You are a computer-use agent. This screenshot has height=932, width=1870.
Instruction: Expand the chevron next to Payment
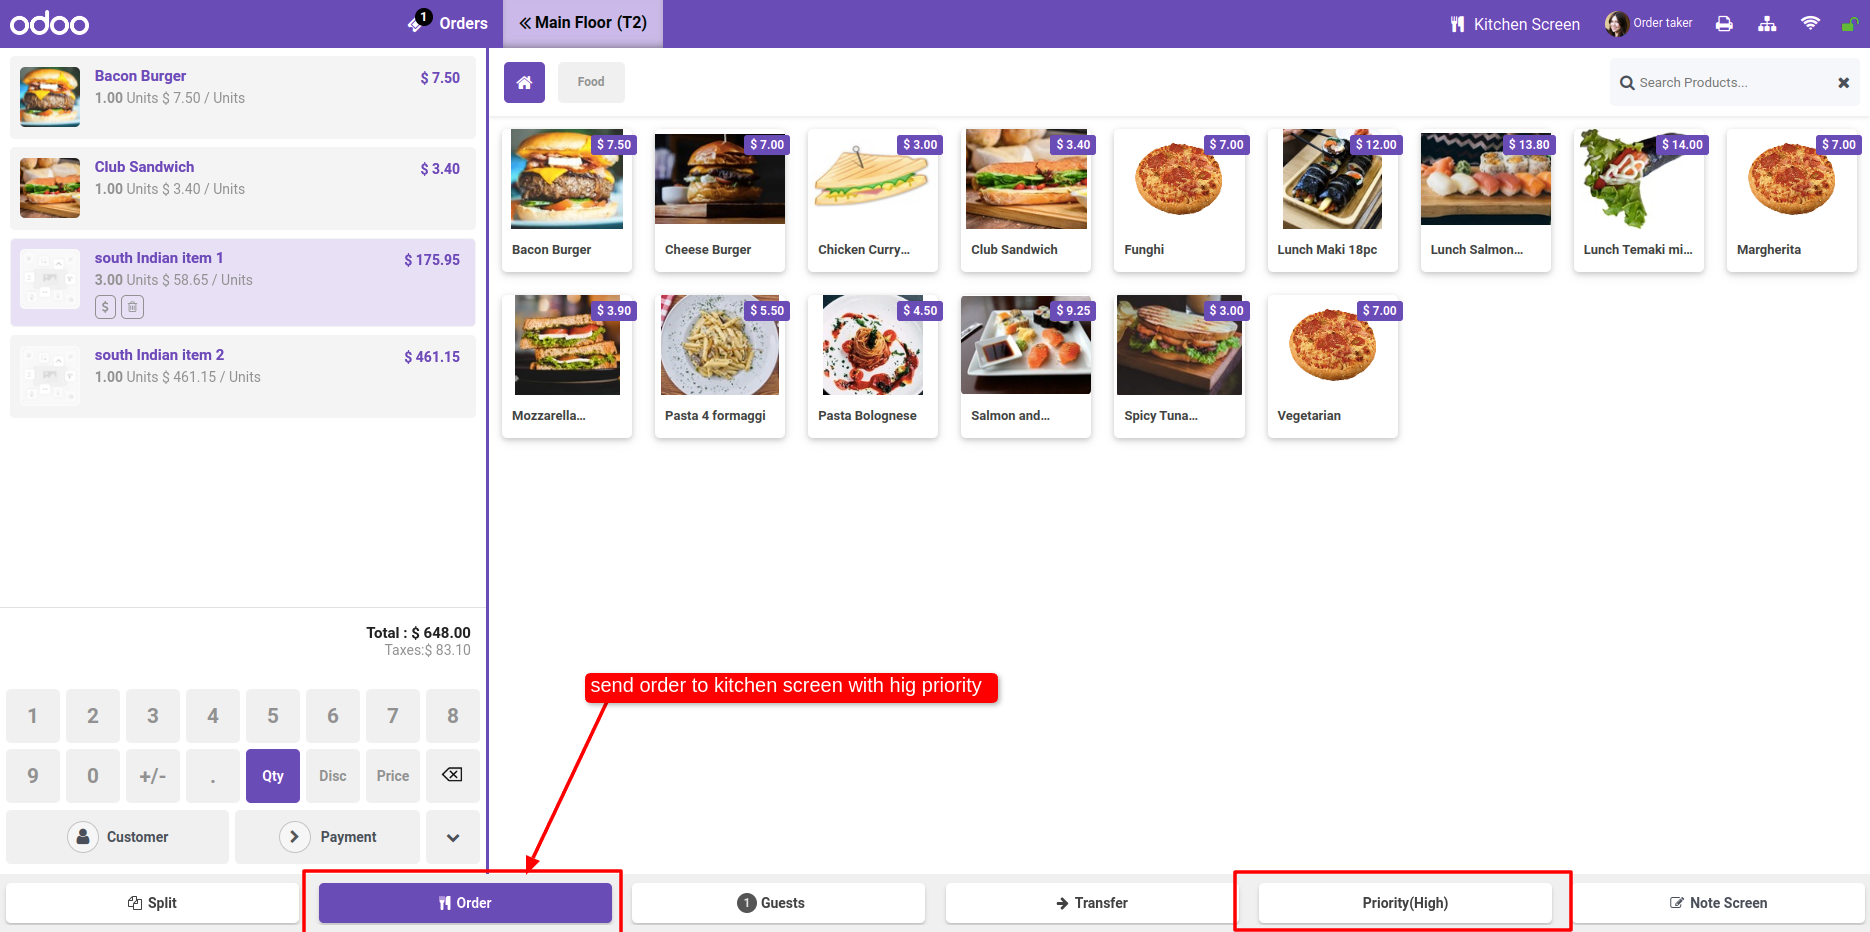pyautogui.click(x=453, y=837)
